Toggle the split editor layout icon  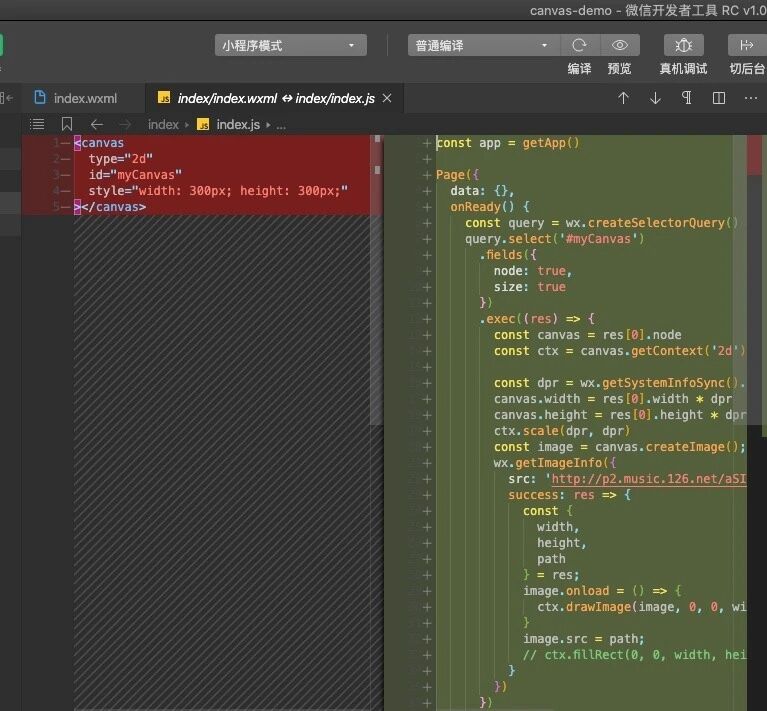click(719, 98)
